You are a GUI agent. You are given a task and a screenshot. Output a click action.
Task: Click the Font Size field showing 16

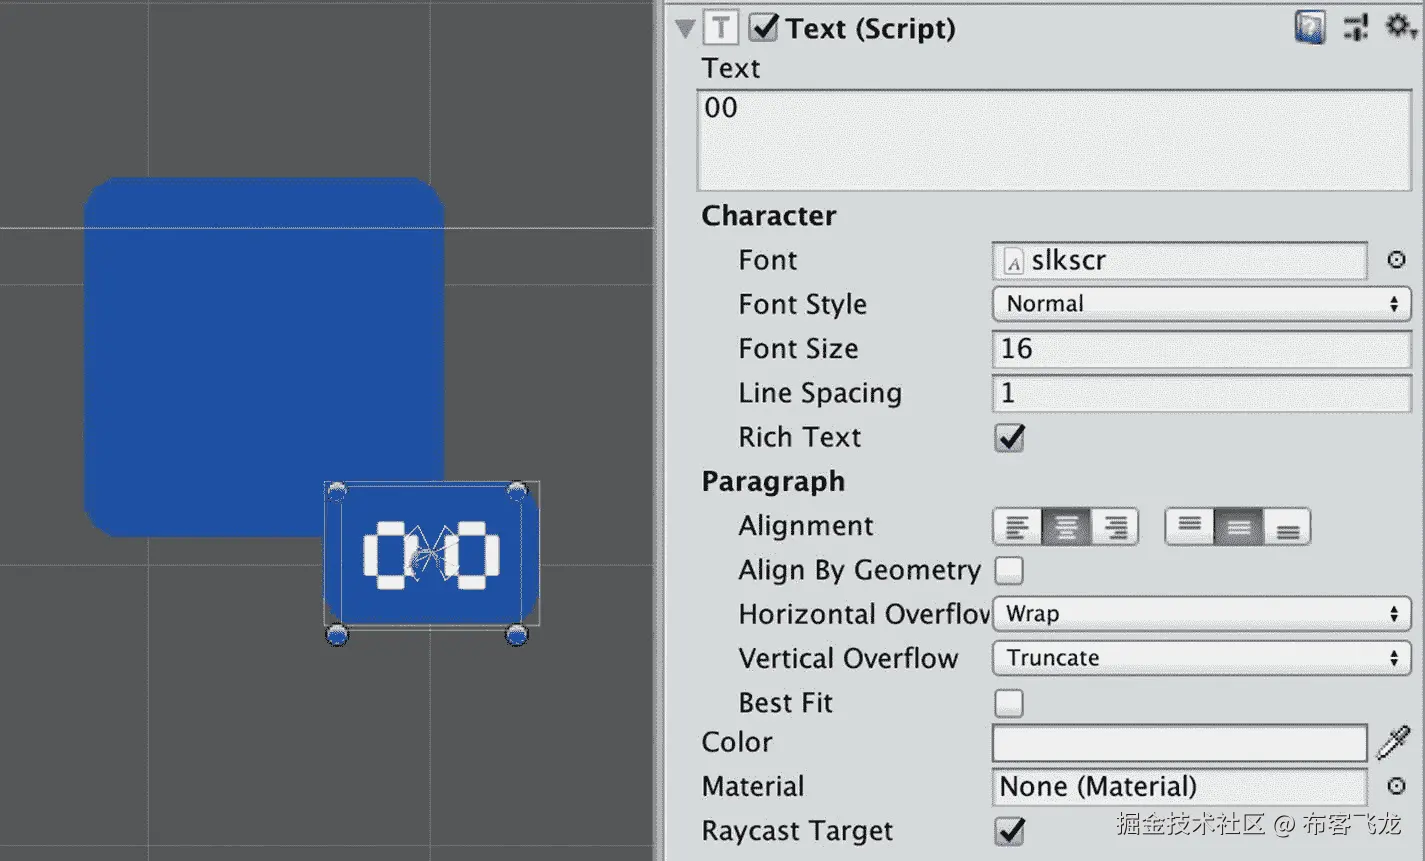[1201, 349]
